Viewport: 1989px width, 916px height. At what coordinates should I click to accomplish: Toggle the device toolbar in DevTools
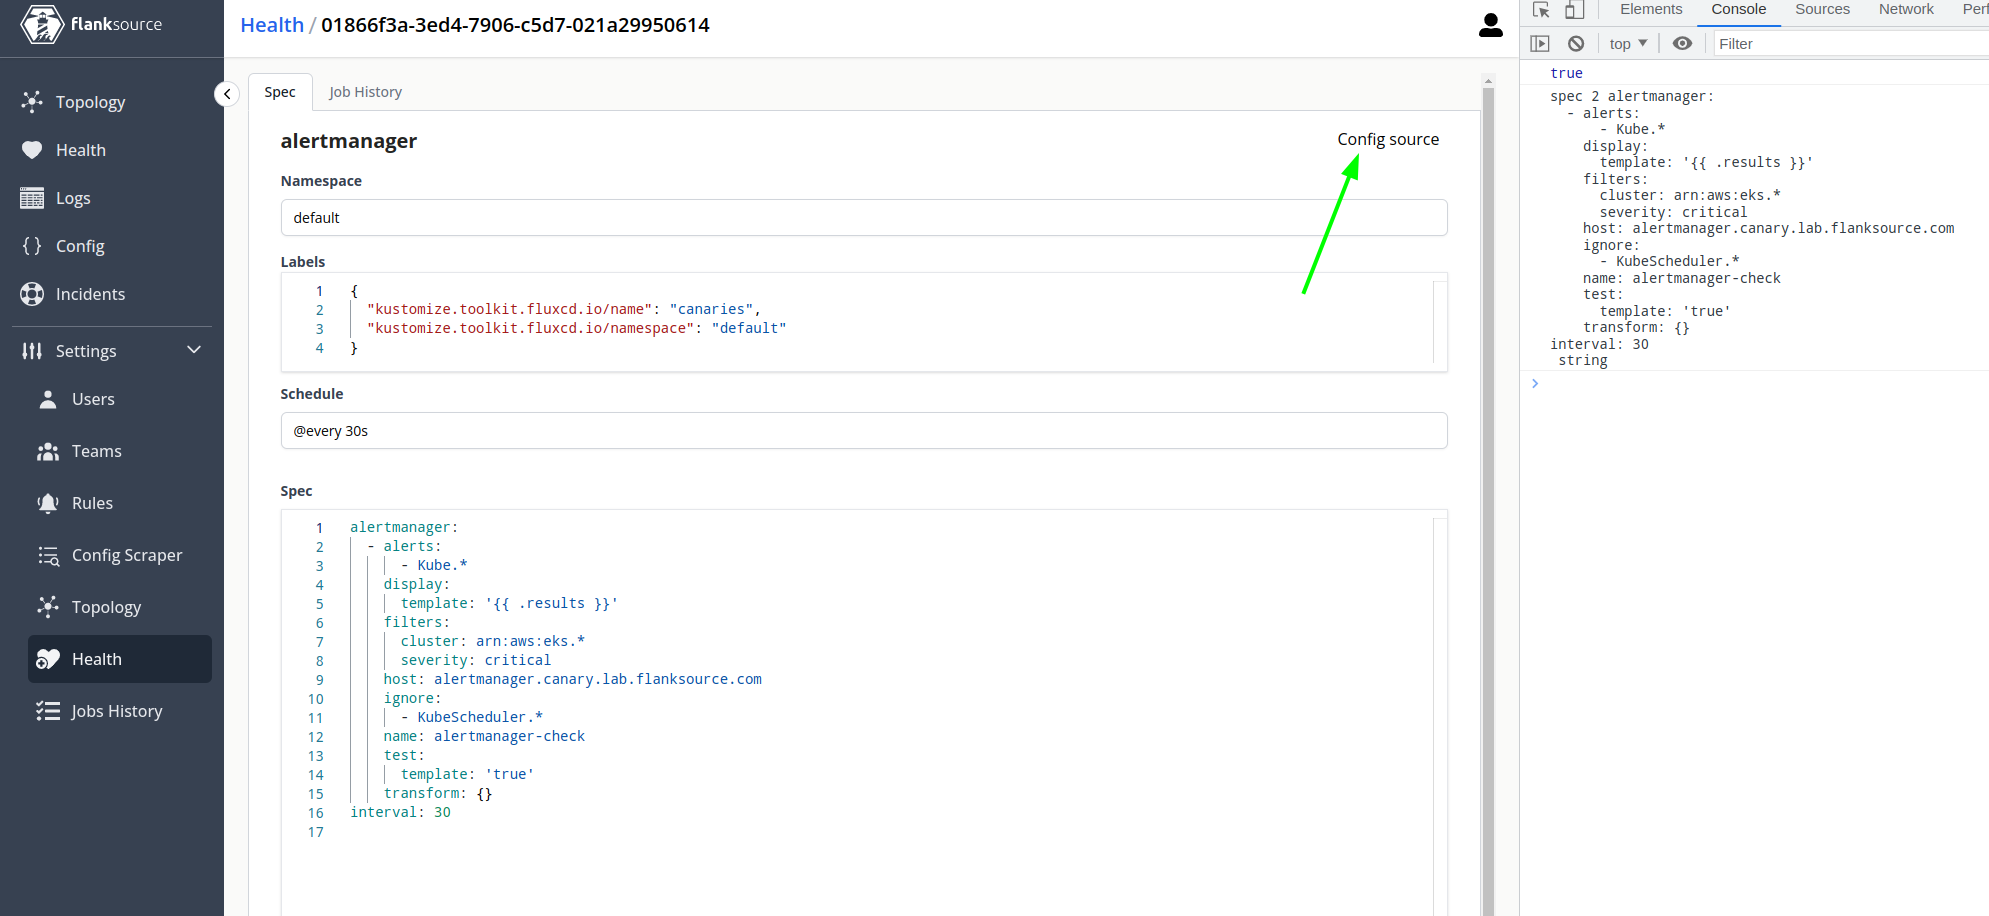click(x=1574, y=9)
